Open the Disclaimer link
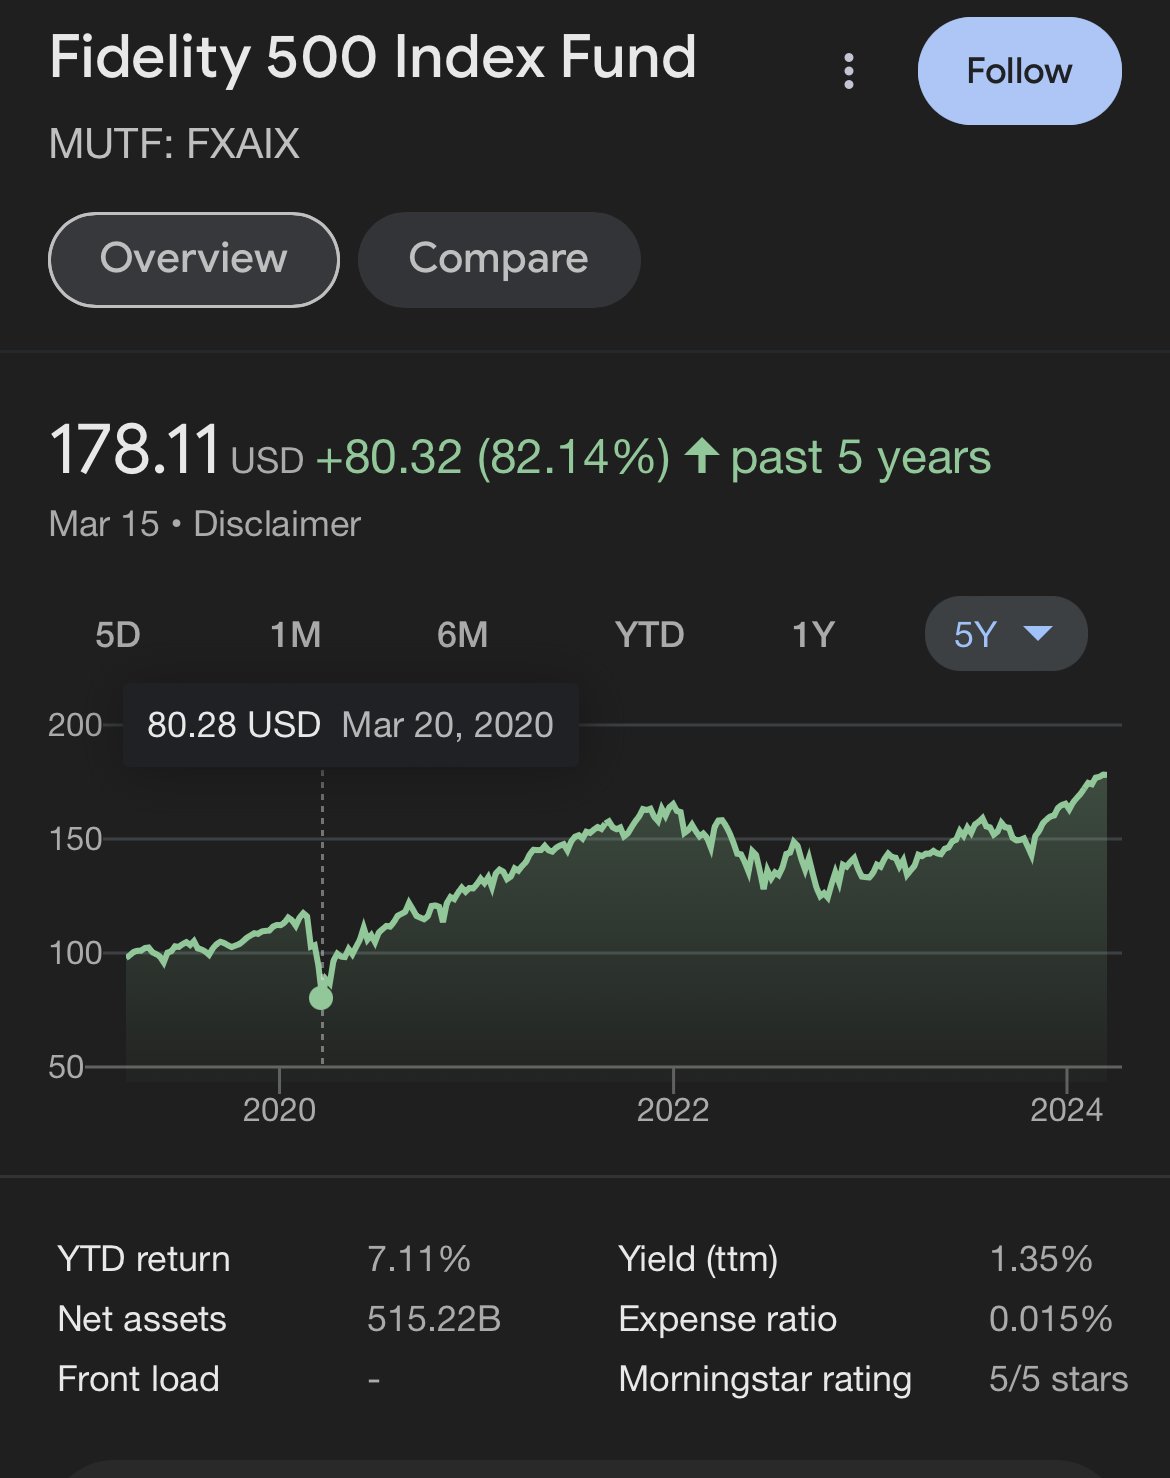This screenshot has height=1478, width=1170. tap(277, 524)
